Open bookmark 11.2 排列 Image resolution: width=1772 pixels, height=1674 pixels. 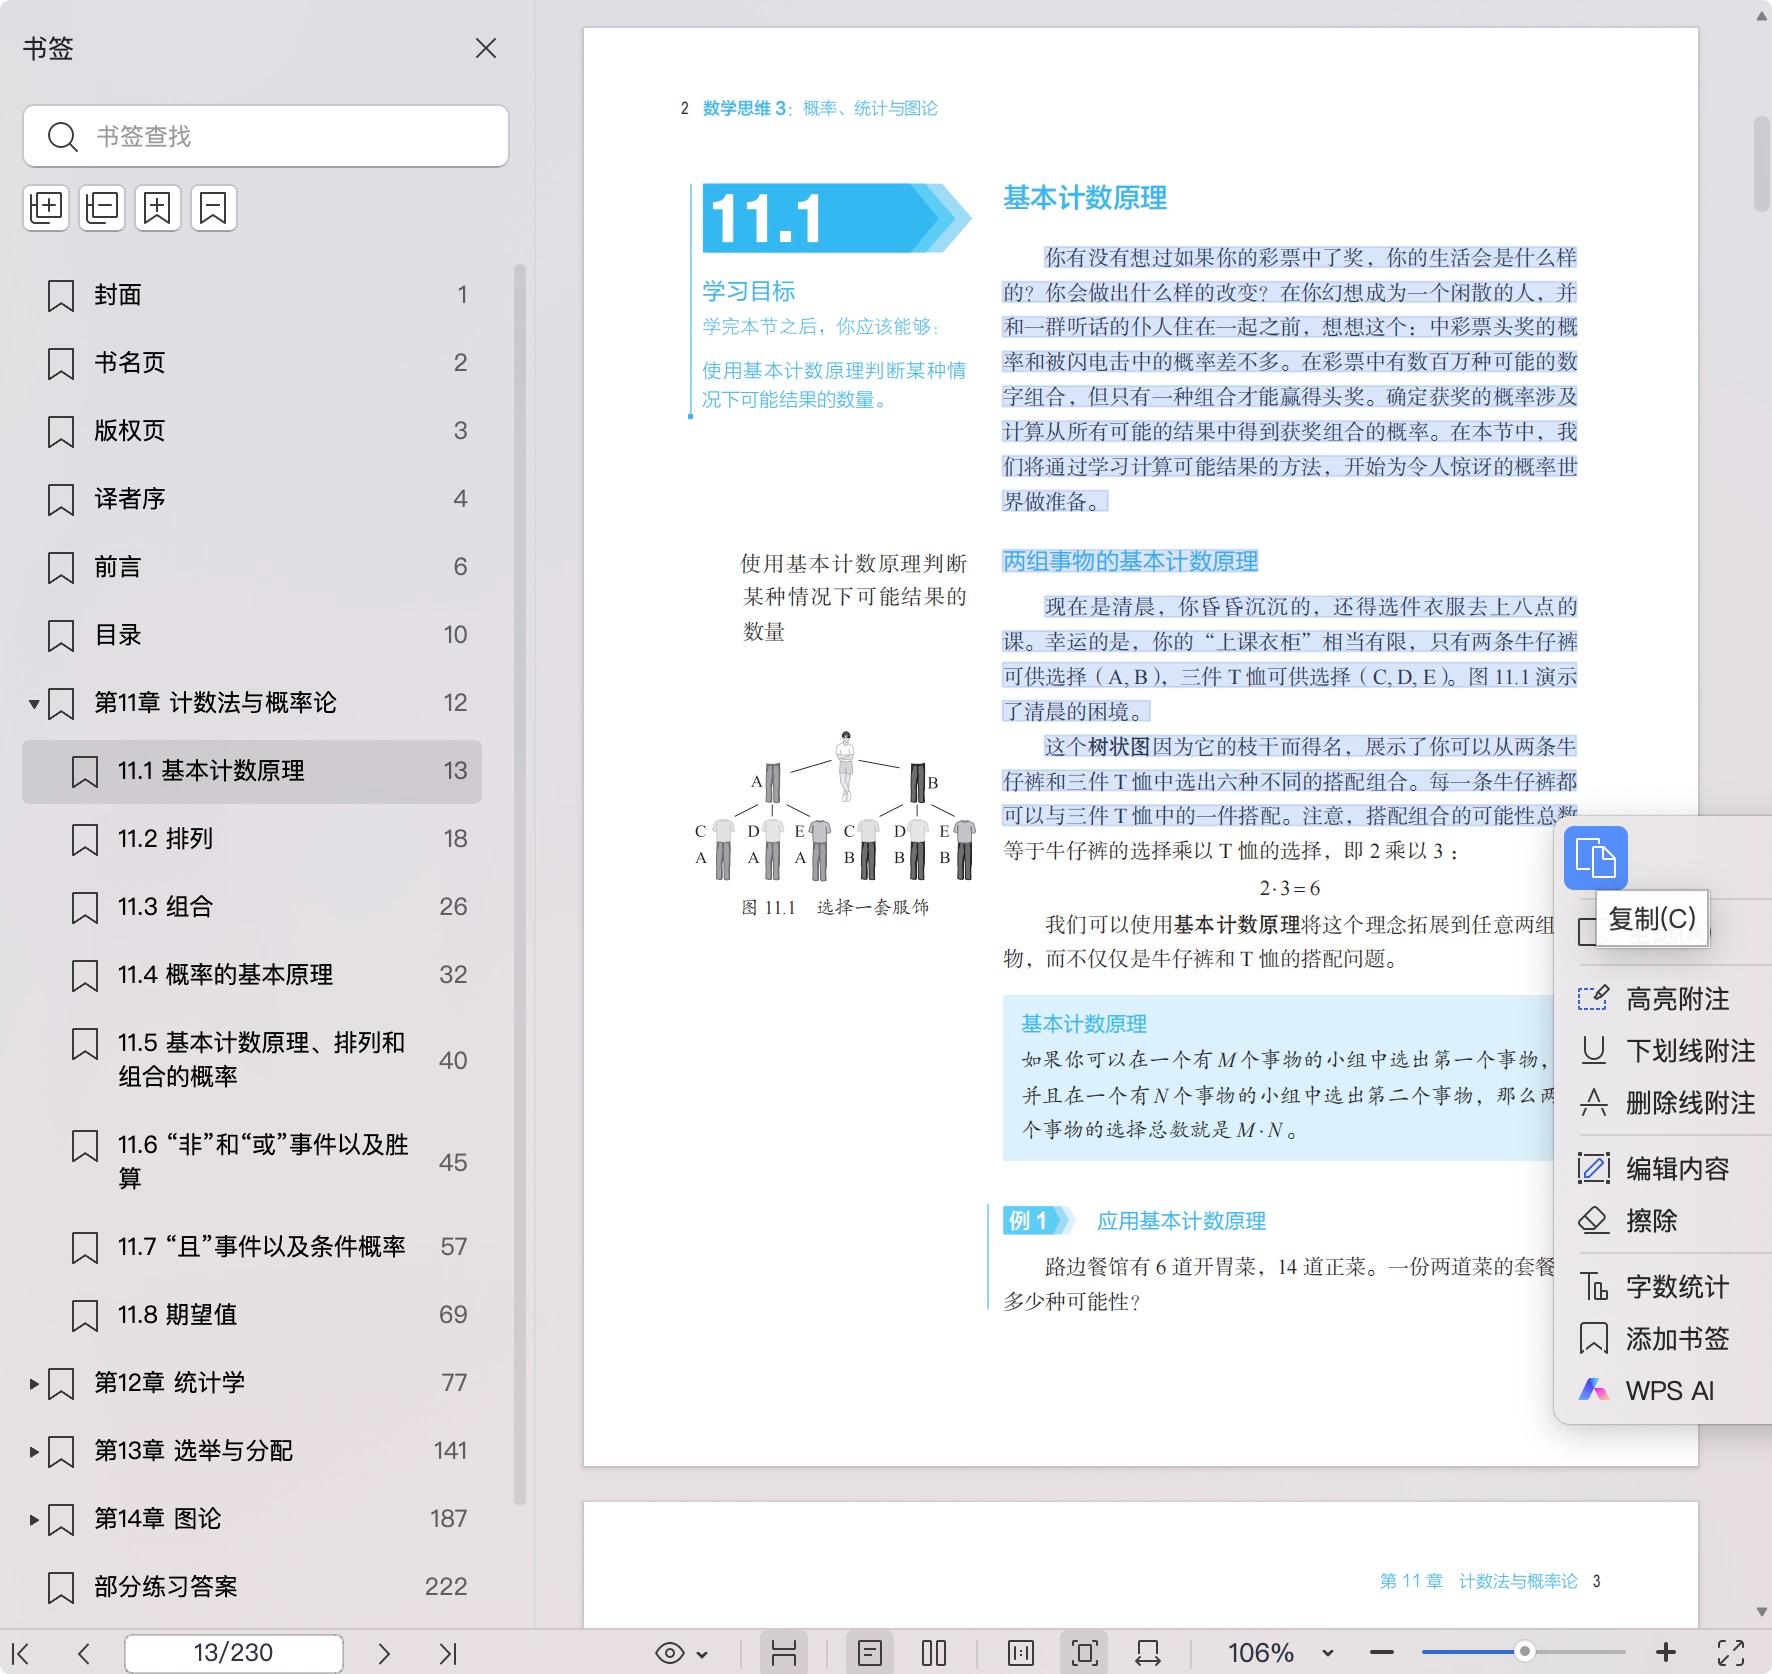click(x=166, y=838)
